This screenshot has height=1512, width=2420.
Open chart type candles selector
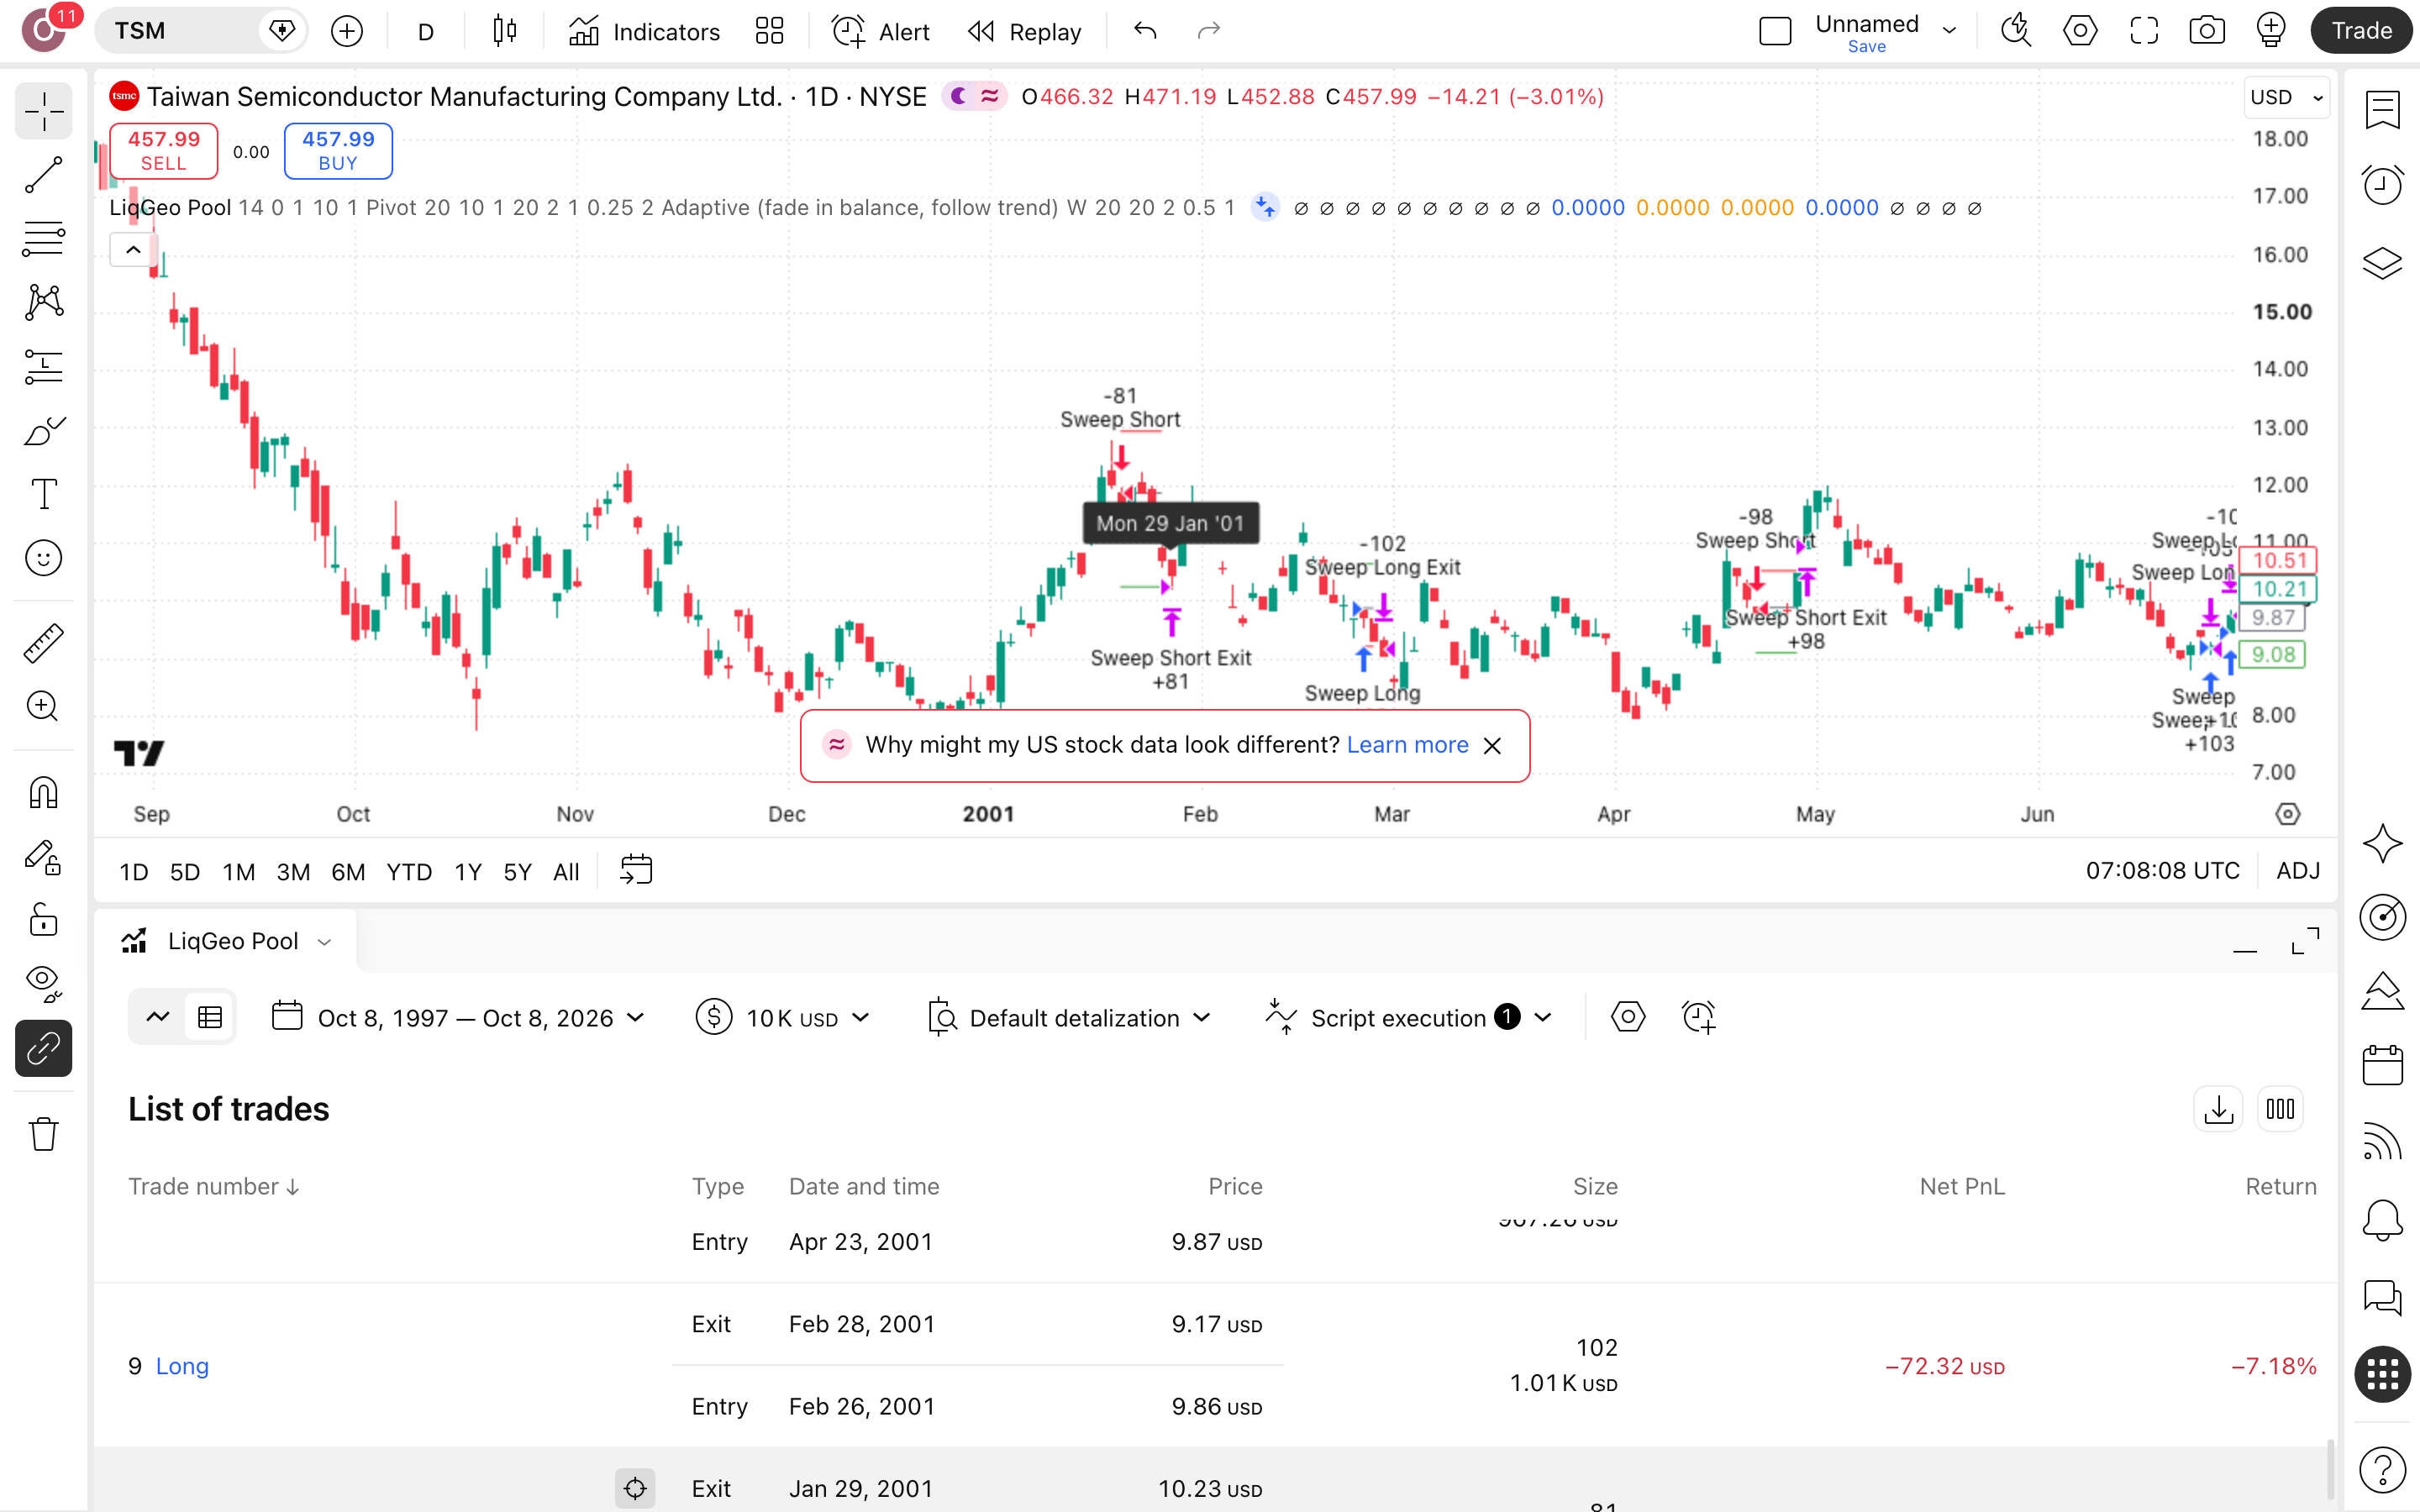pyautogui.click(x=505, y=32)
